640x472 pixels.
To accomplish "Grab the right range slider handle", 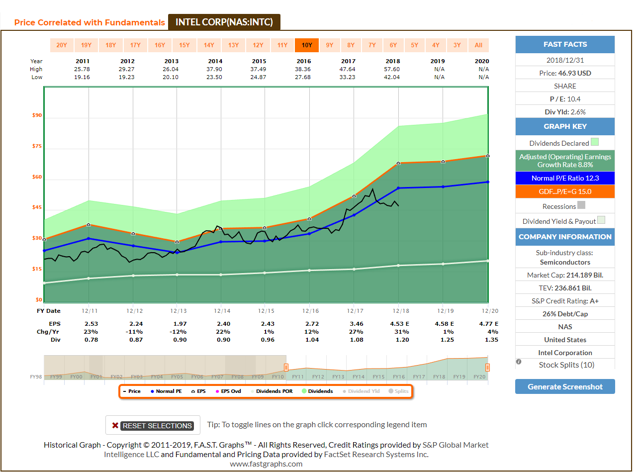I will (x=487, y=367).
